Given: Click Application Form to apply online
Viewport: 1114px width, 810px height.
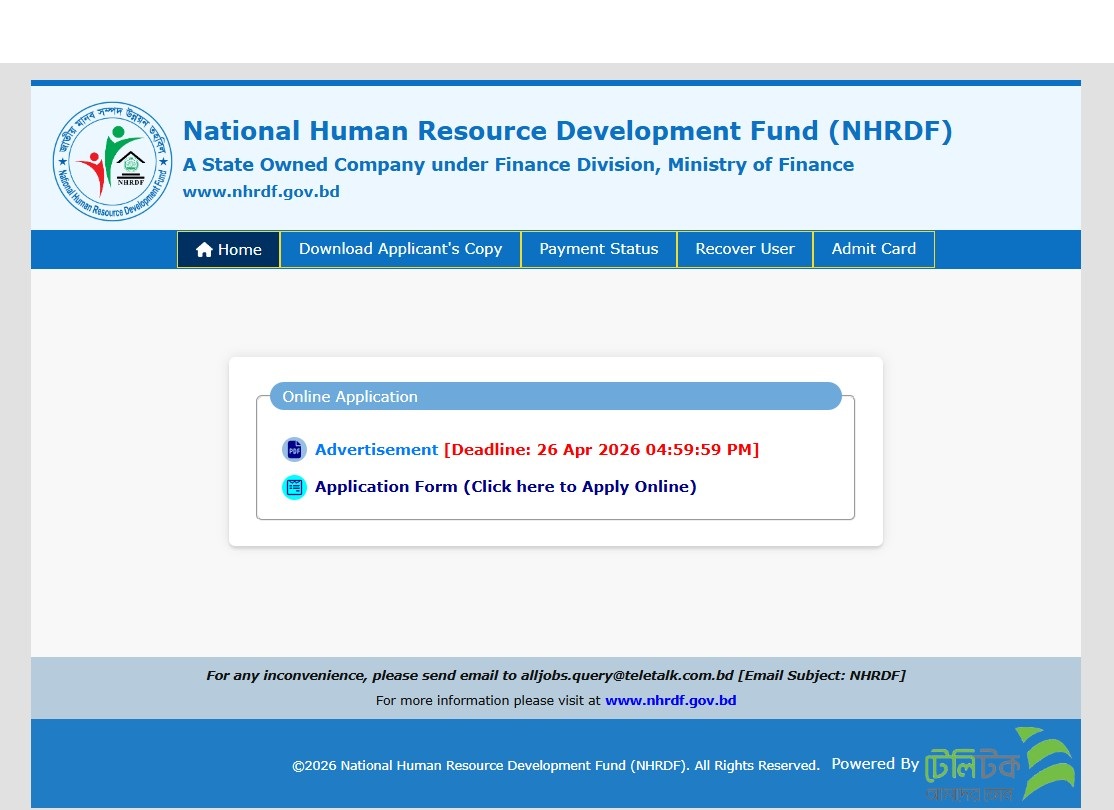Looking at the screenshot, I should tap(505, 487).
